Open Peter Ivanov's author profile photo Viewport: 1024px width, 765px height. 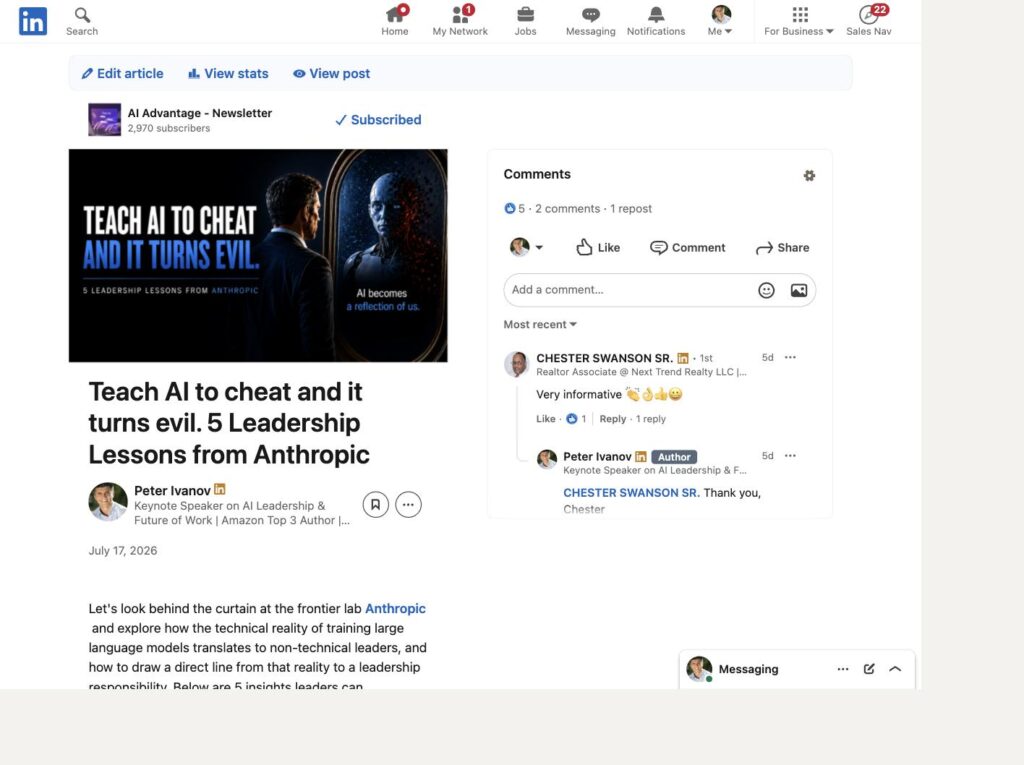[108, 502]
